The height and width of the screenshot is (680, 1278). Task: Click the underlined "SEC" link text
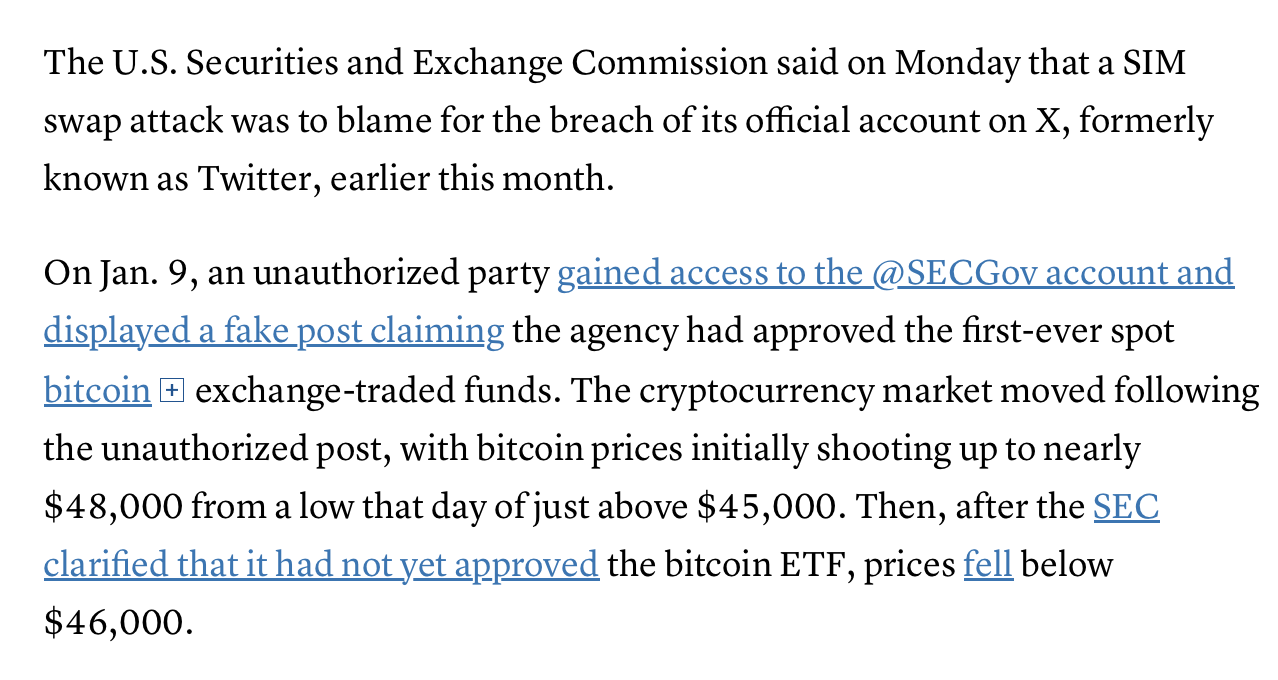tap(1126, 507)
